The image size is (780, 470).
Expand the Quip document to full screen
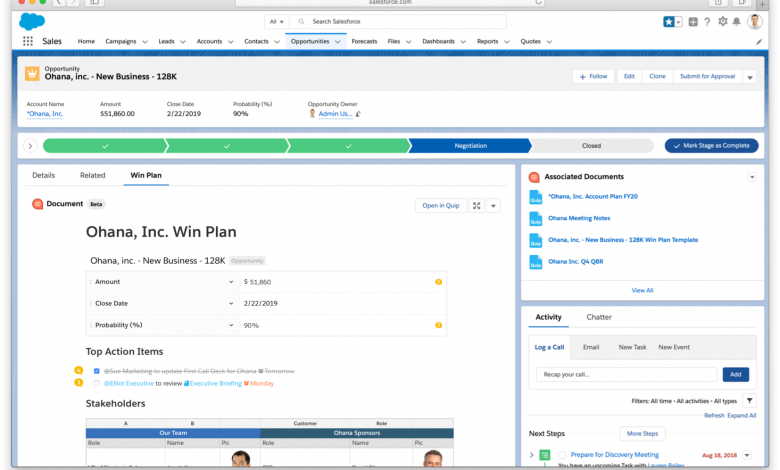click(x=477, y=206)
